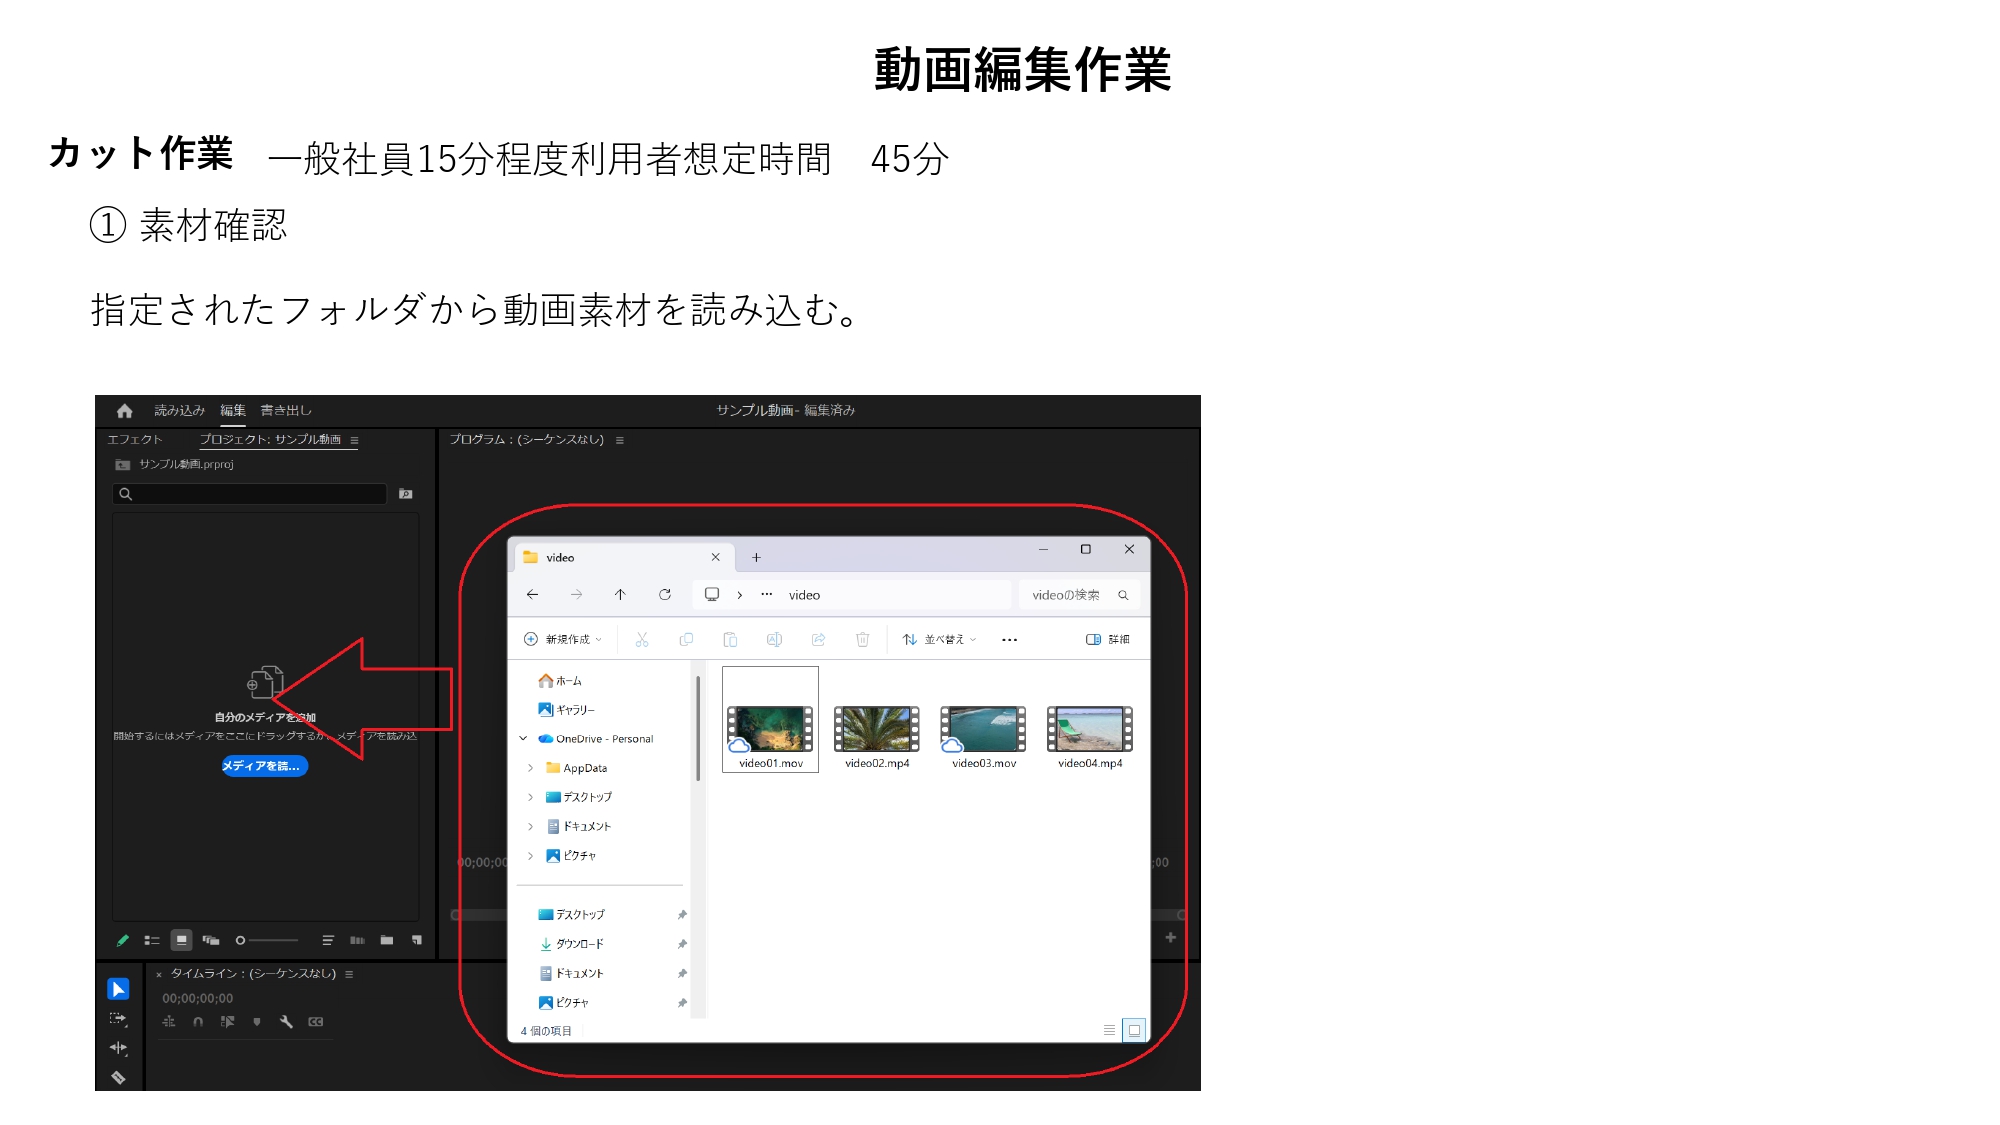Image resolution: width=2000 pixels, height=1125 pixels.
Task: Toggle snap magnet in the timeline
Action: click(198, 1022)
